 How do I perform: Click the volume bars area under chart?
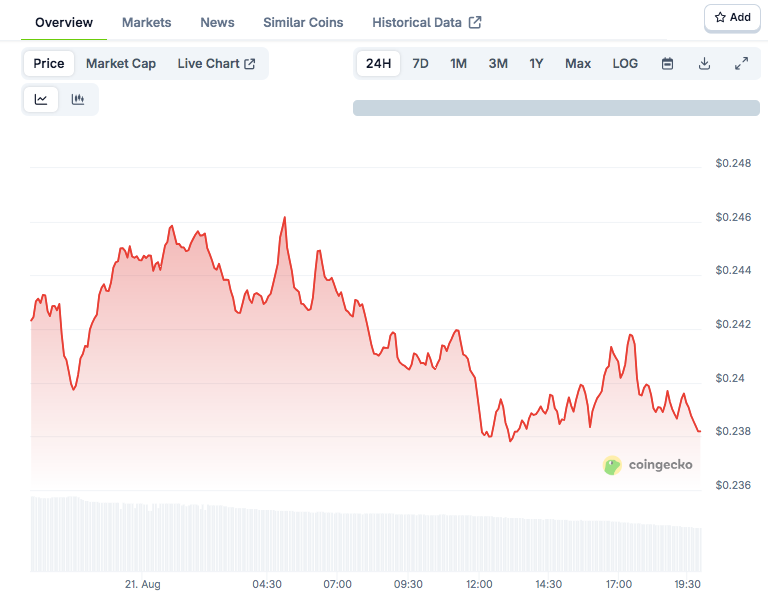366,534
